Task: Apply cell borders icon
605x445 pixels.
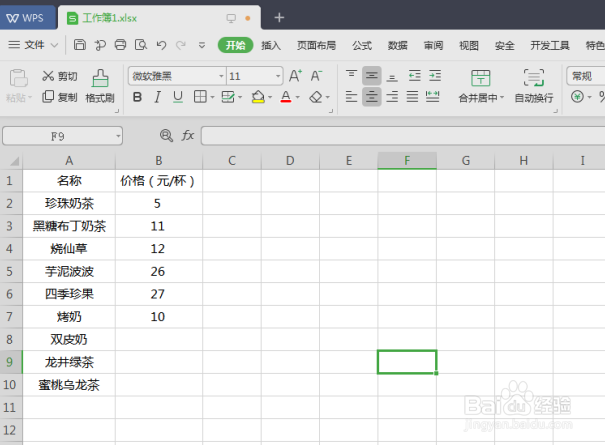Action: pyautogui.click(x=200, y=96)
